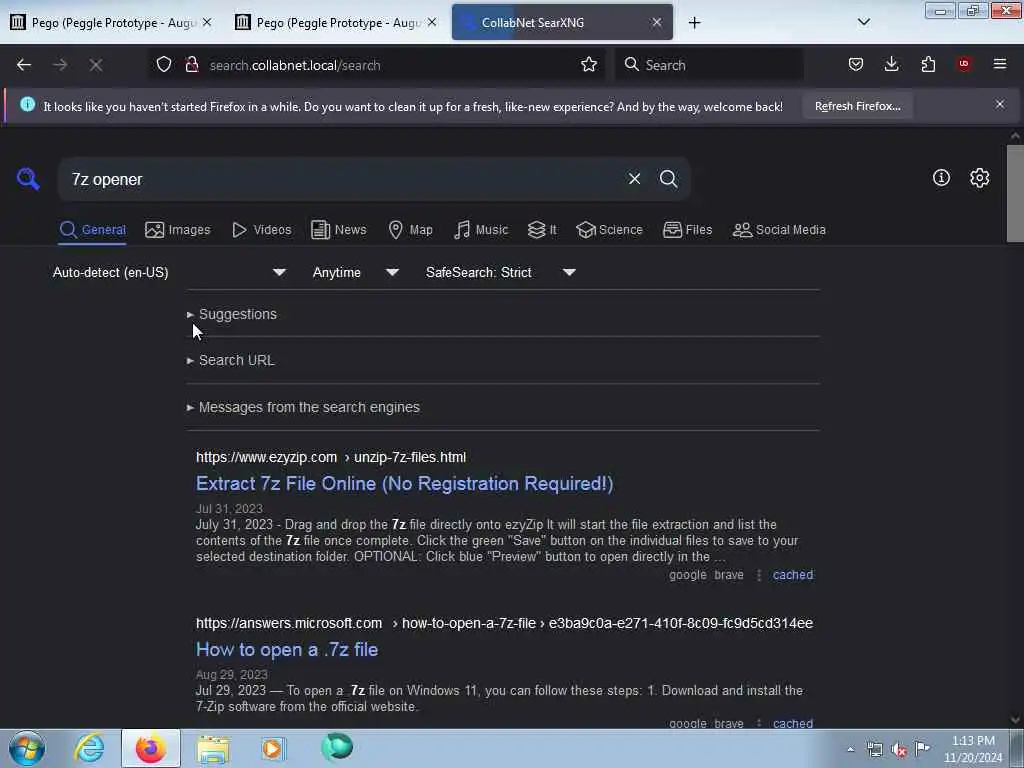
Task: Open cached link for ezyzip result
Action: pos(793,575)
